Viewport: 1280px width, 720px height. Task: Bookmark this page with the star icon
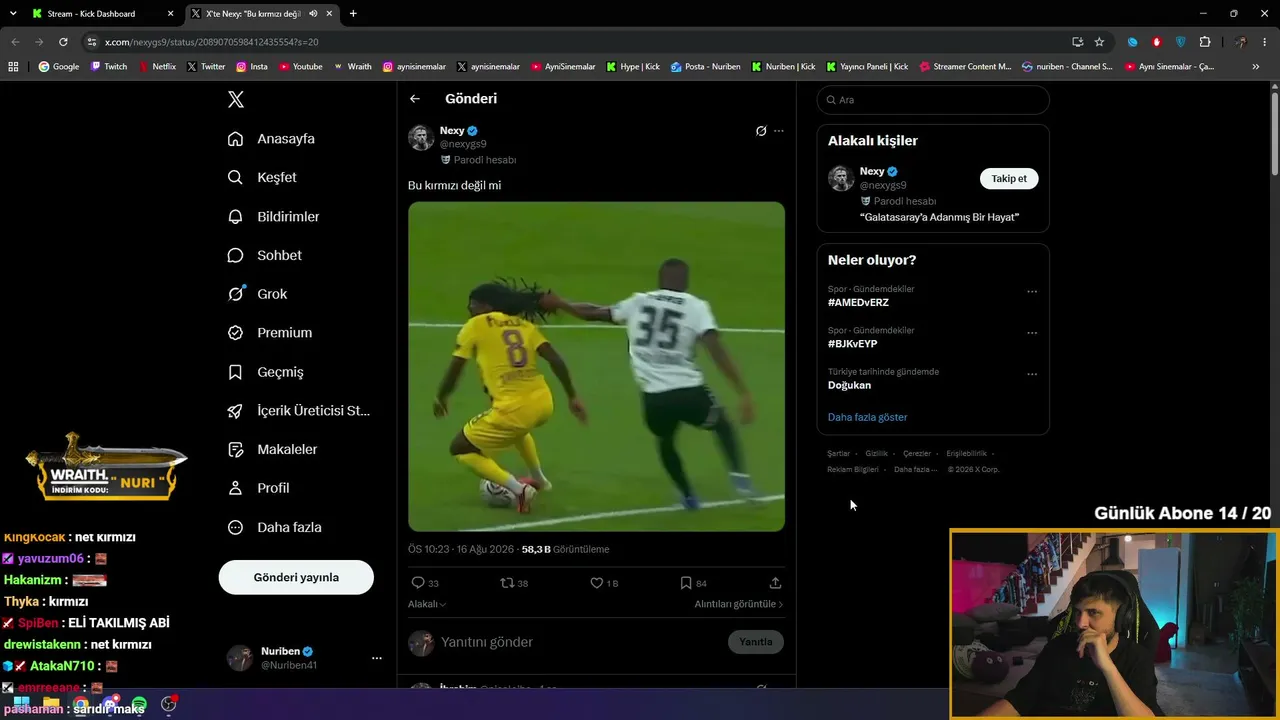(x=1099, y=42)
